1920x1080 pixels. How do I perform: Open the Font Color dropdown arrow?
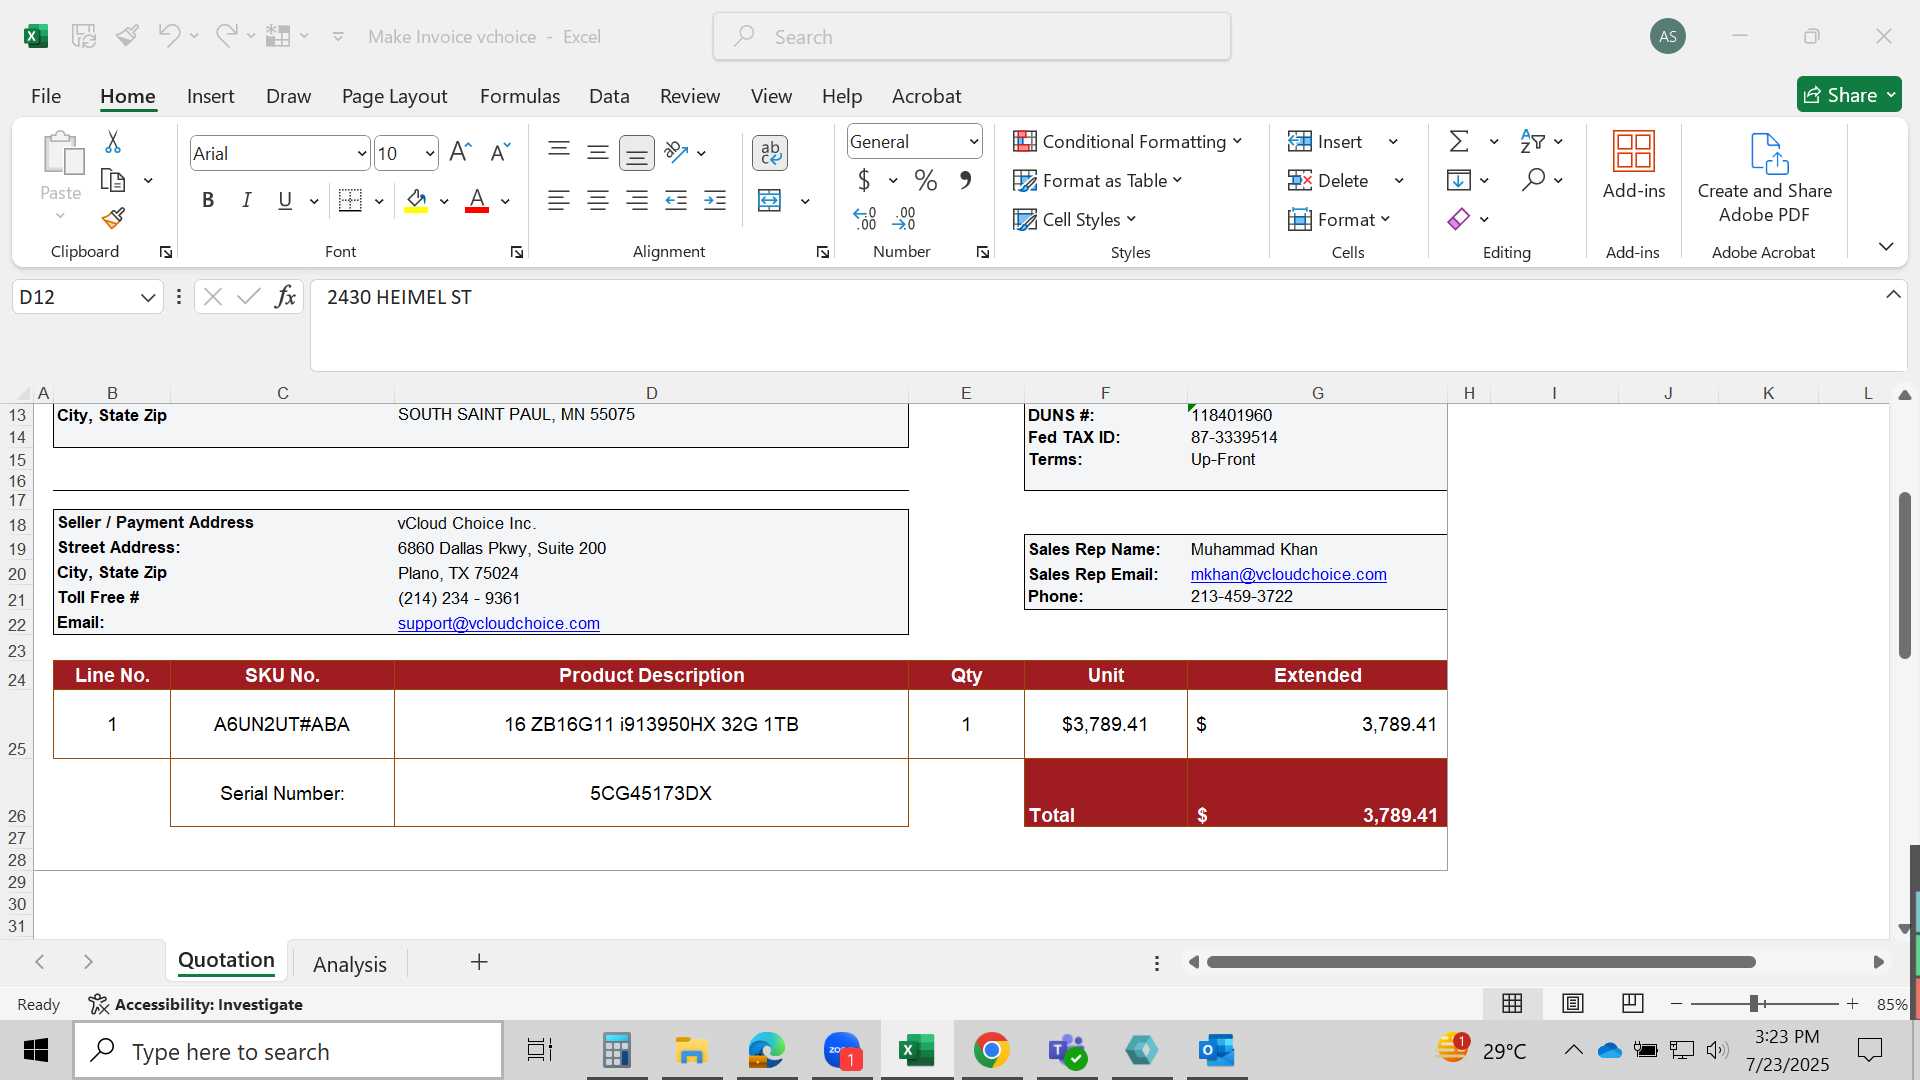click(505, 201)
